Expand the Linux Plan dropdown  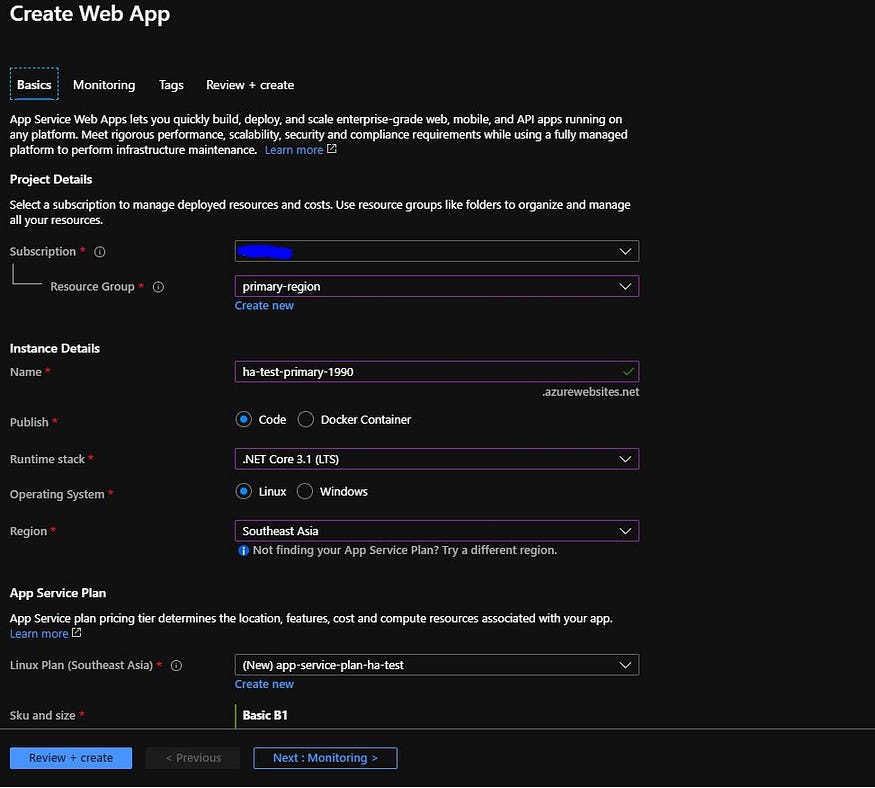point(437,665)
